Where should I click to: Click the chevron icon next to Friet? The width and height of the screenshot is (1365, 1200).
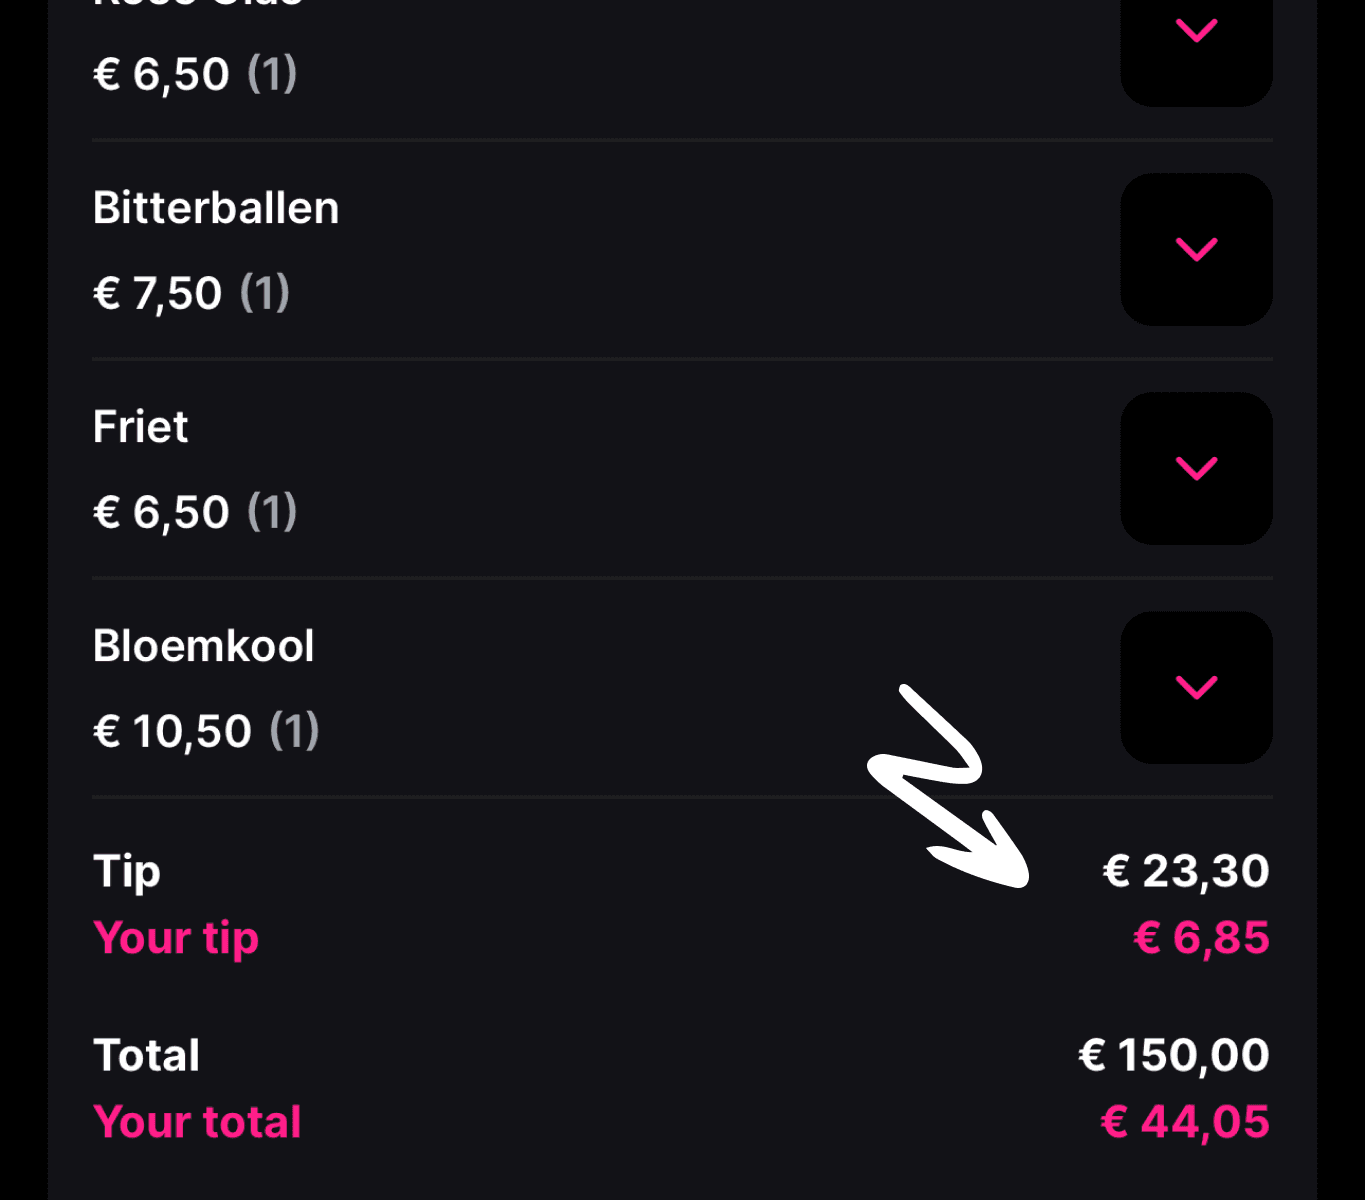pyautogui.click(x=1196, y=468)
